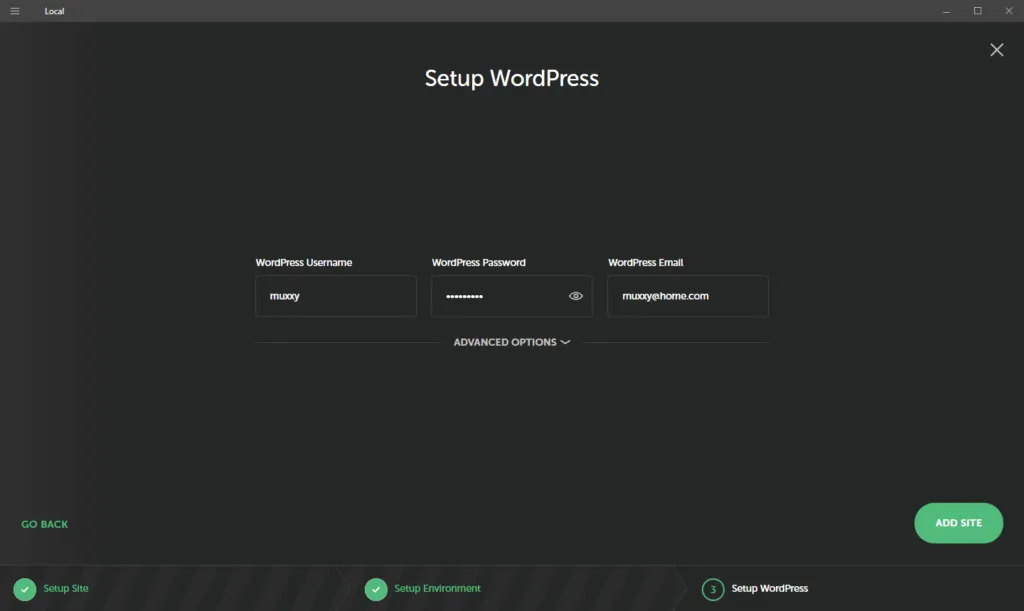Screen dimensions: 1024x611
Task: Expand Advanced Options
Action: [511, 342]
